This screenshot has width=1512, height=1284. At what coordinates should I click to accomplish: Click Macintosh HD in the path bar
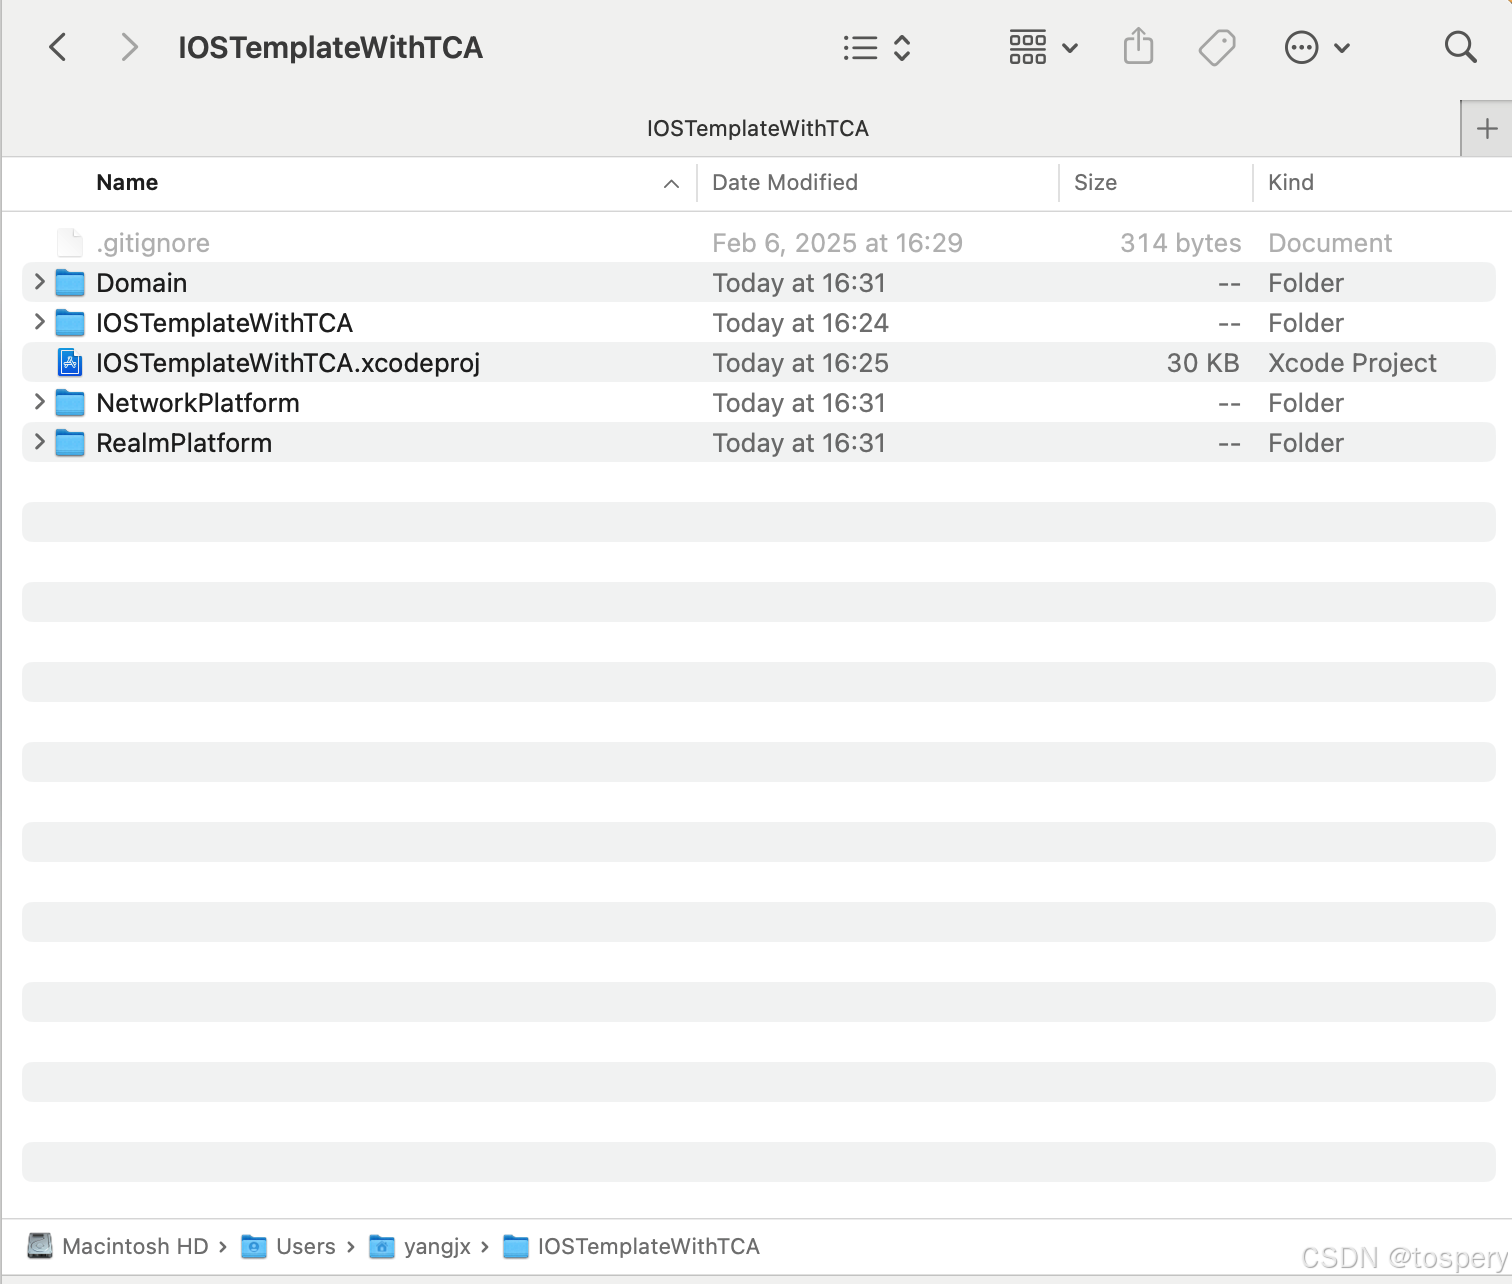click(x=135, y=1246)
